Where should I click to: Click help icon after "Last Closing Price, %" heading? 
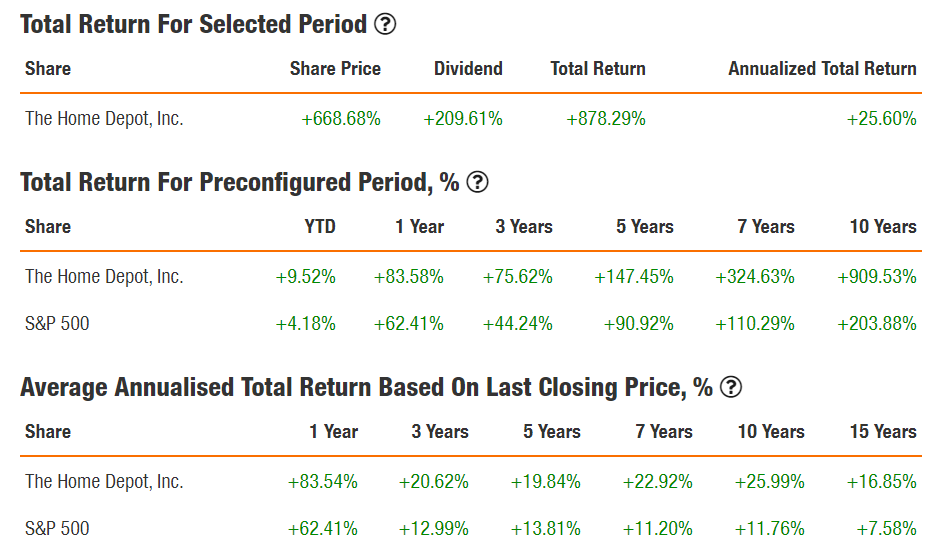(x=732, y=387)
